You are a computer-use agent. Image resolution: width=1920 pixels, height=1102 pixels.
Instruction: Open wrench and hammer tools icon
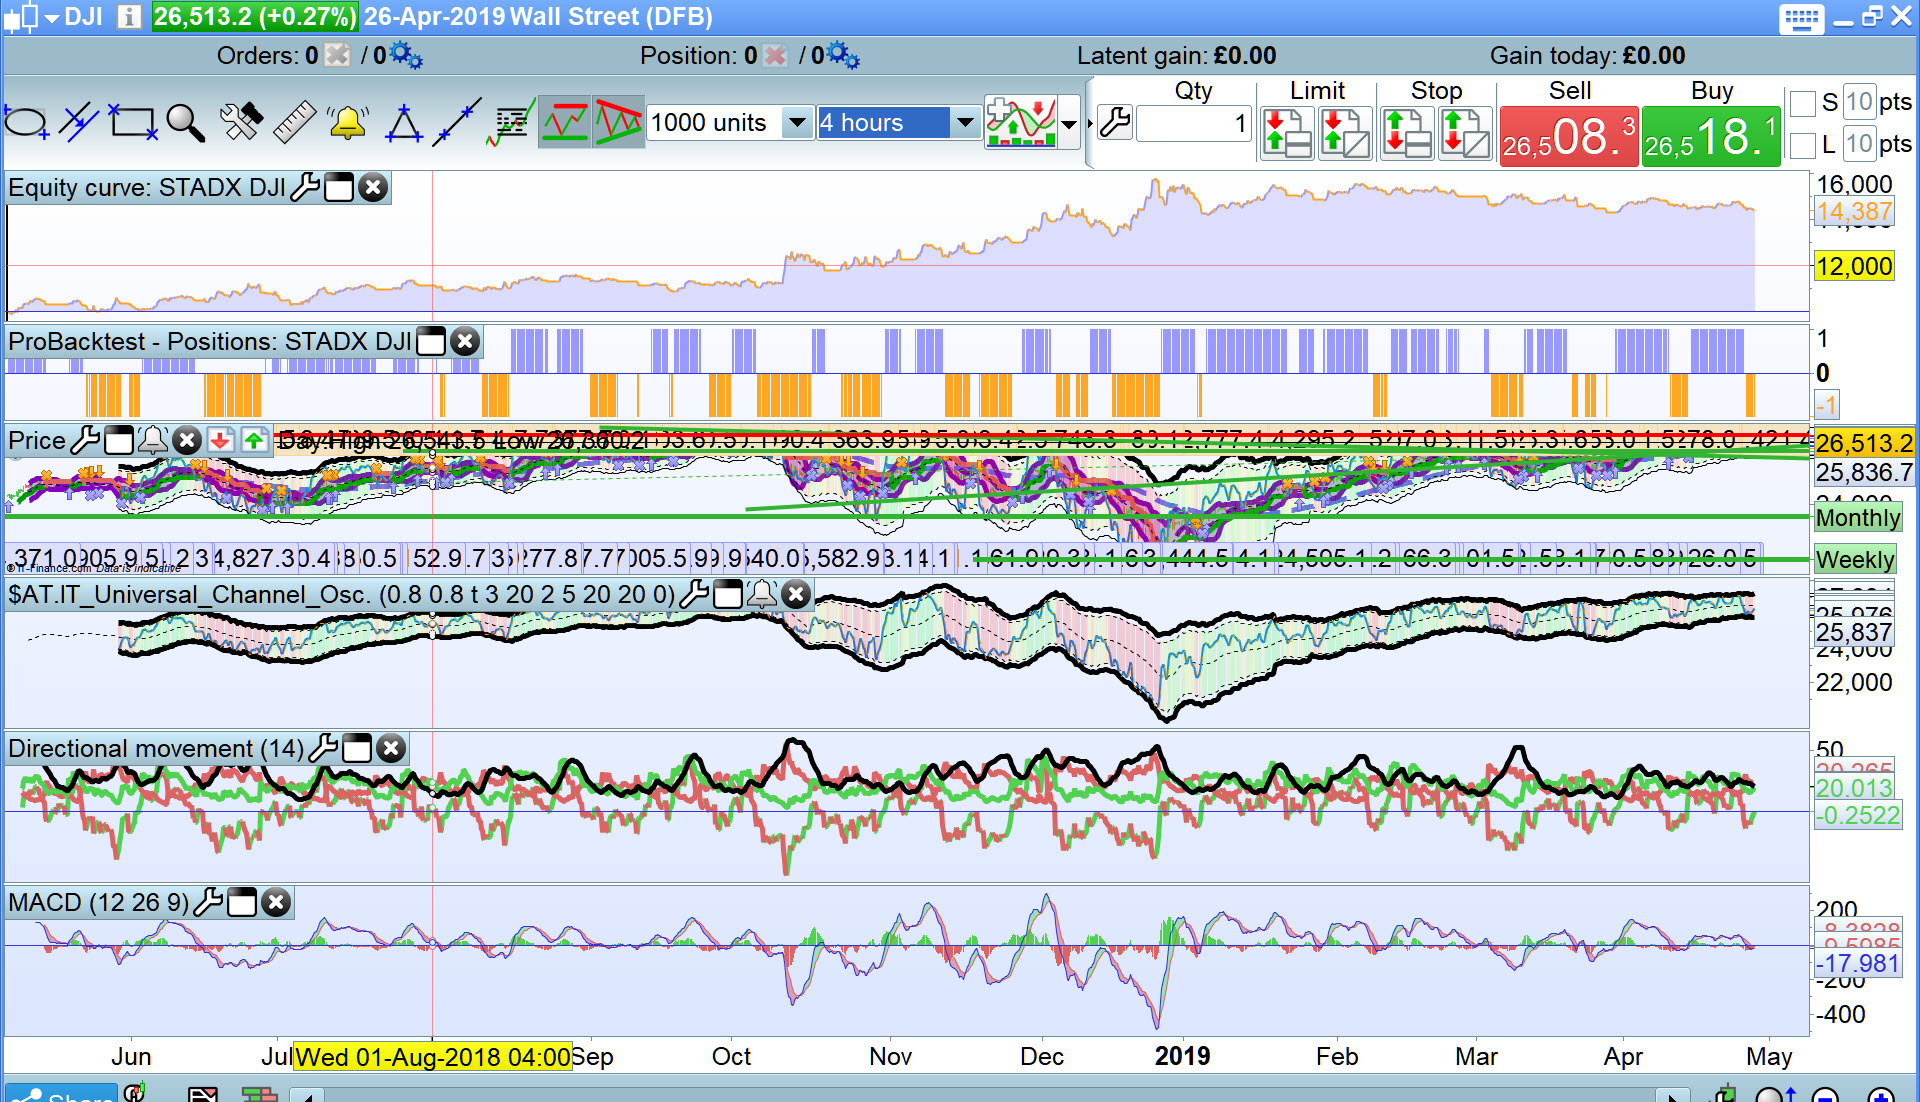pos(241,124)
